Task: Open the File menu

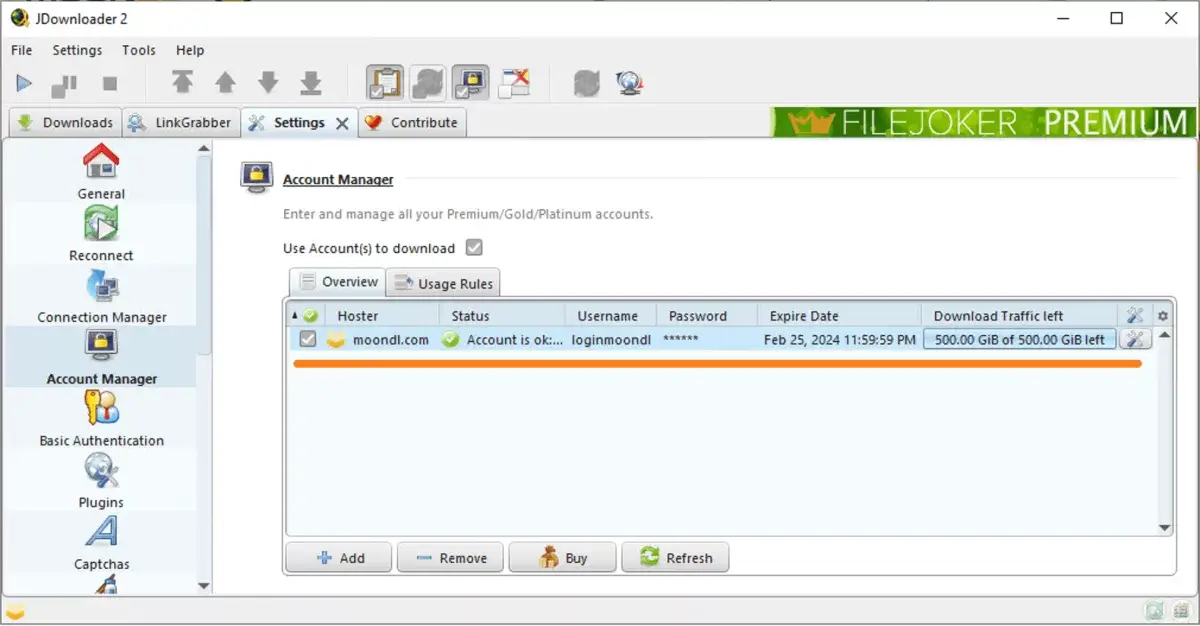Action: pyautogui.click(x=21, y=50)
